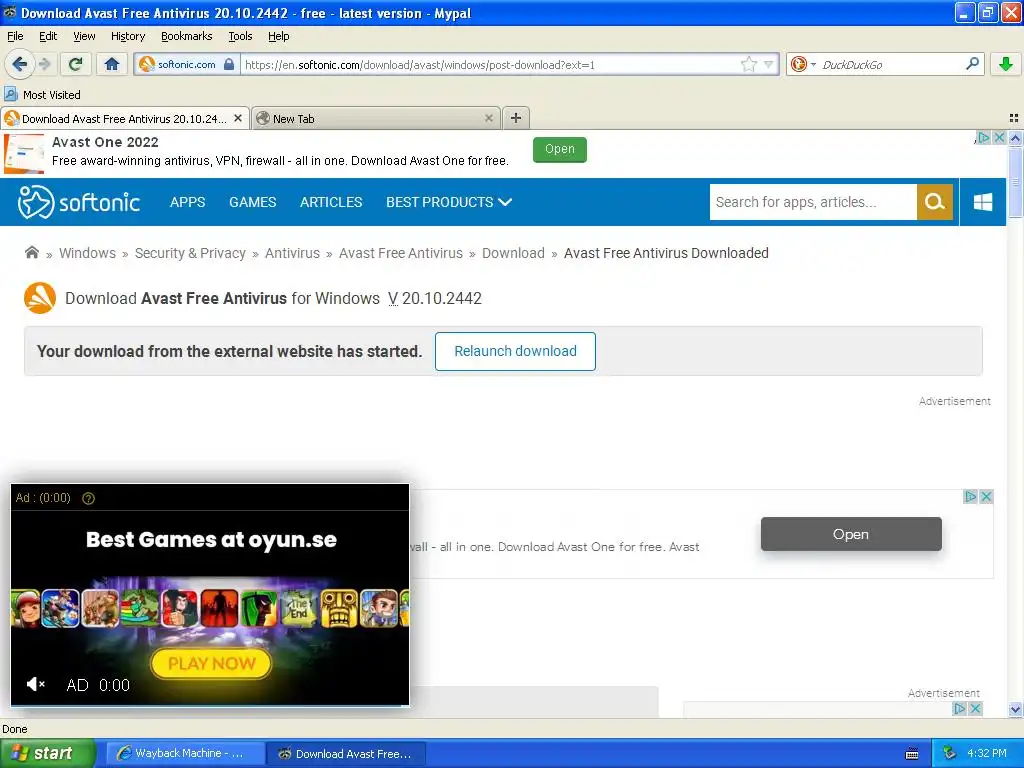The image size is (1024, 768).
Task: Open the GAMES navigation link
Action: (253, 202)
